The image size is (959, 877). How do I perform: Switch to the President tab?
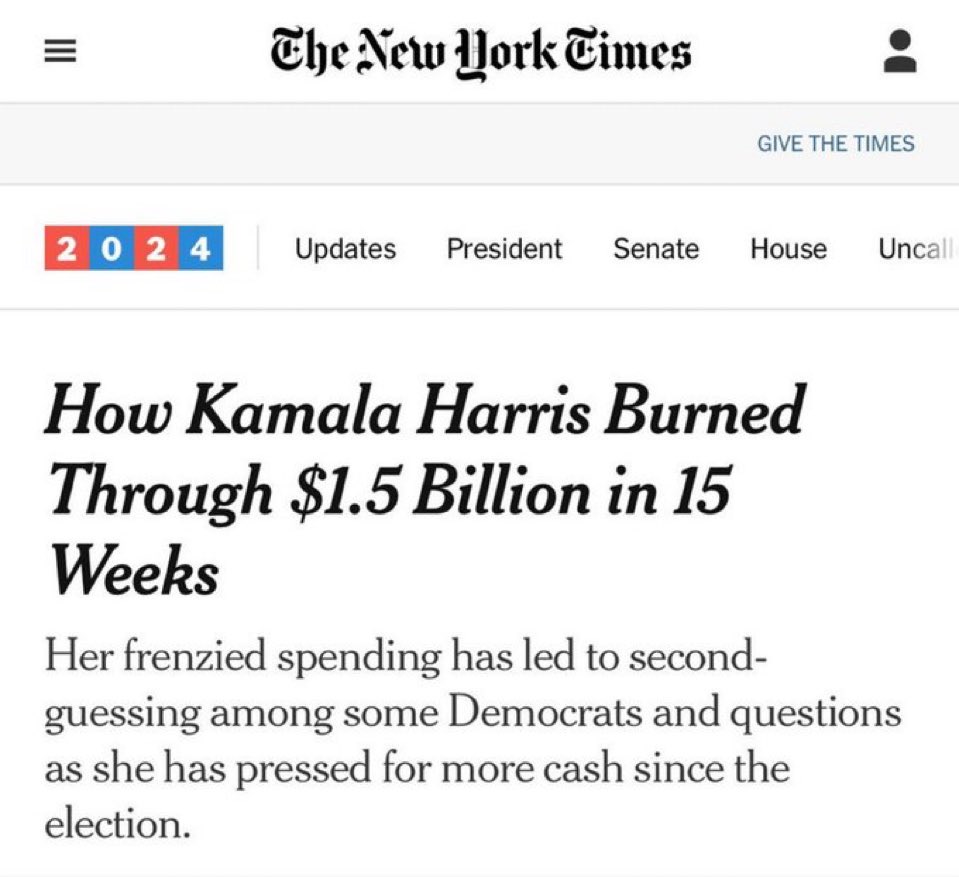click(x=504, y=249)
